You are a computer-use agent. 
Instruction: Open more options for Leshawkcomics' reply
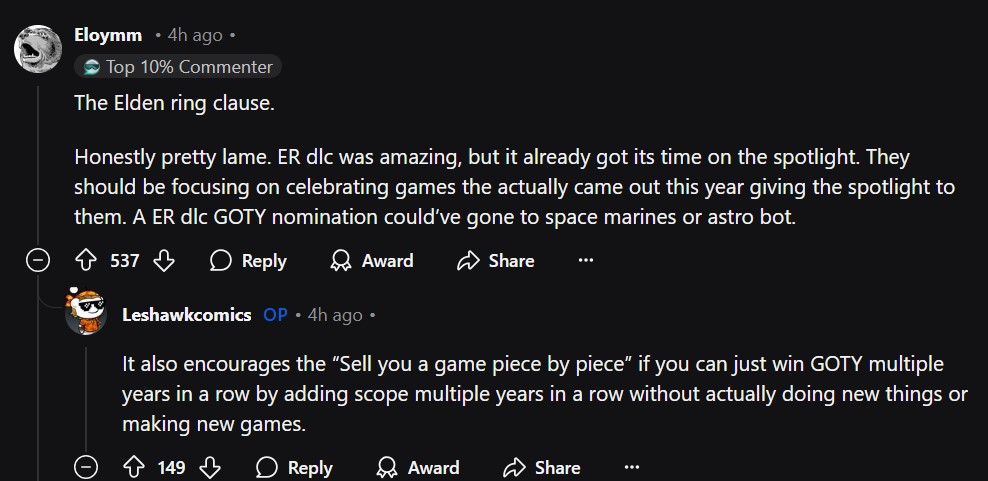(631, 467)
